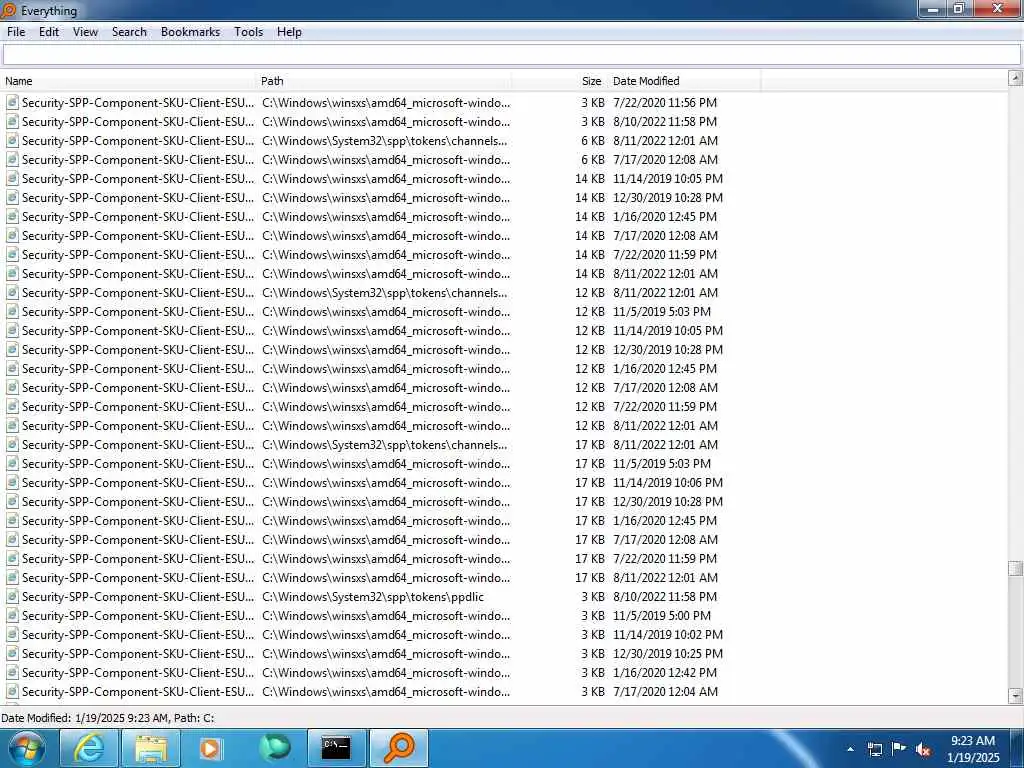The width and height of the screenshot is (1024, 768).
Task: Click the Everything app icon in title bar
Action: (9, 10)
